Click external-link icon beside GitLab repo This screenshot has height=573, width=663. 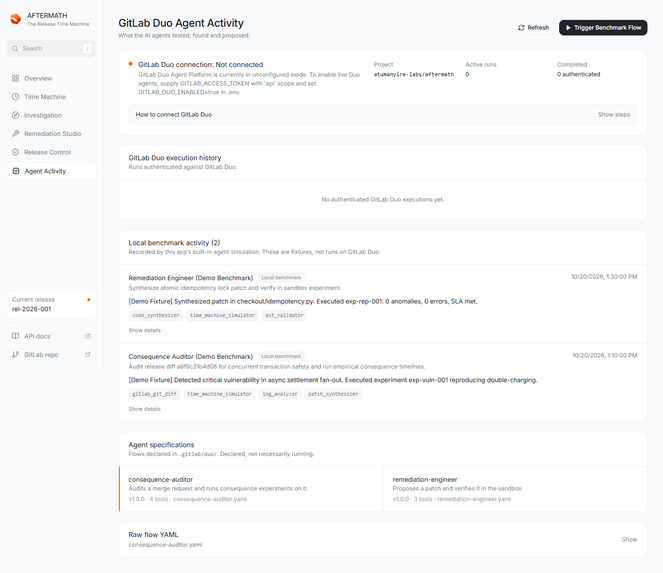click(88, 354)
